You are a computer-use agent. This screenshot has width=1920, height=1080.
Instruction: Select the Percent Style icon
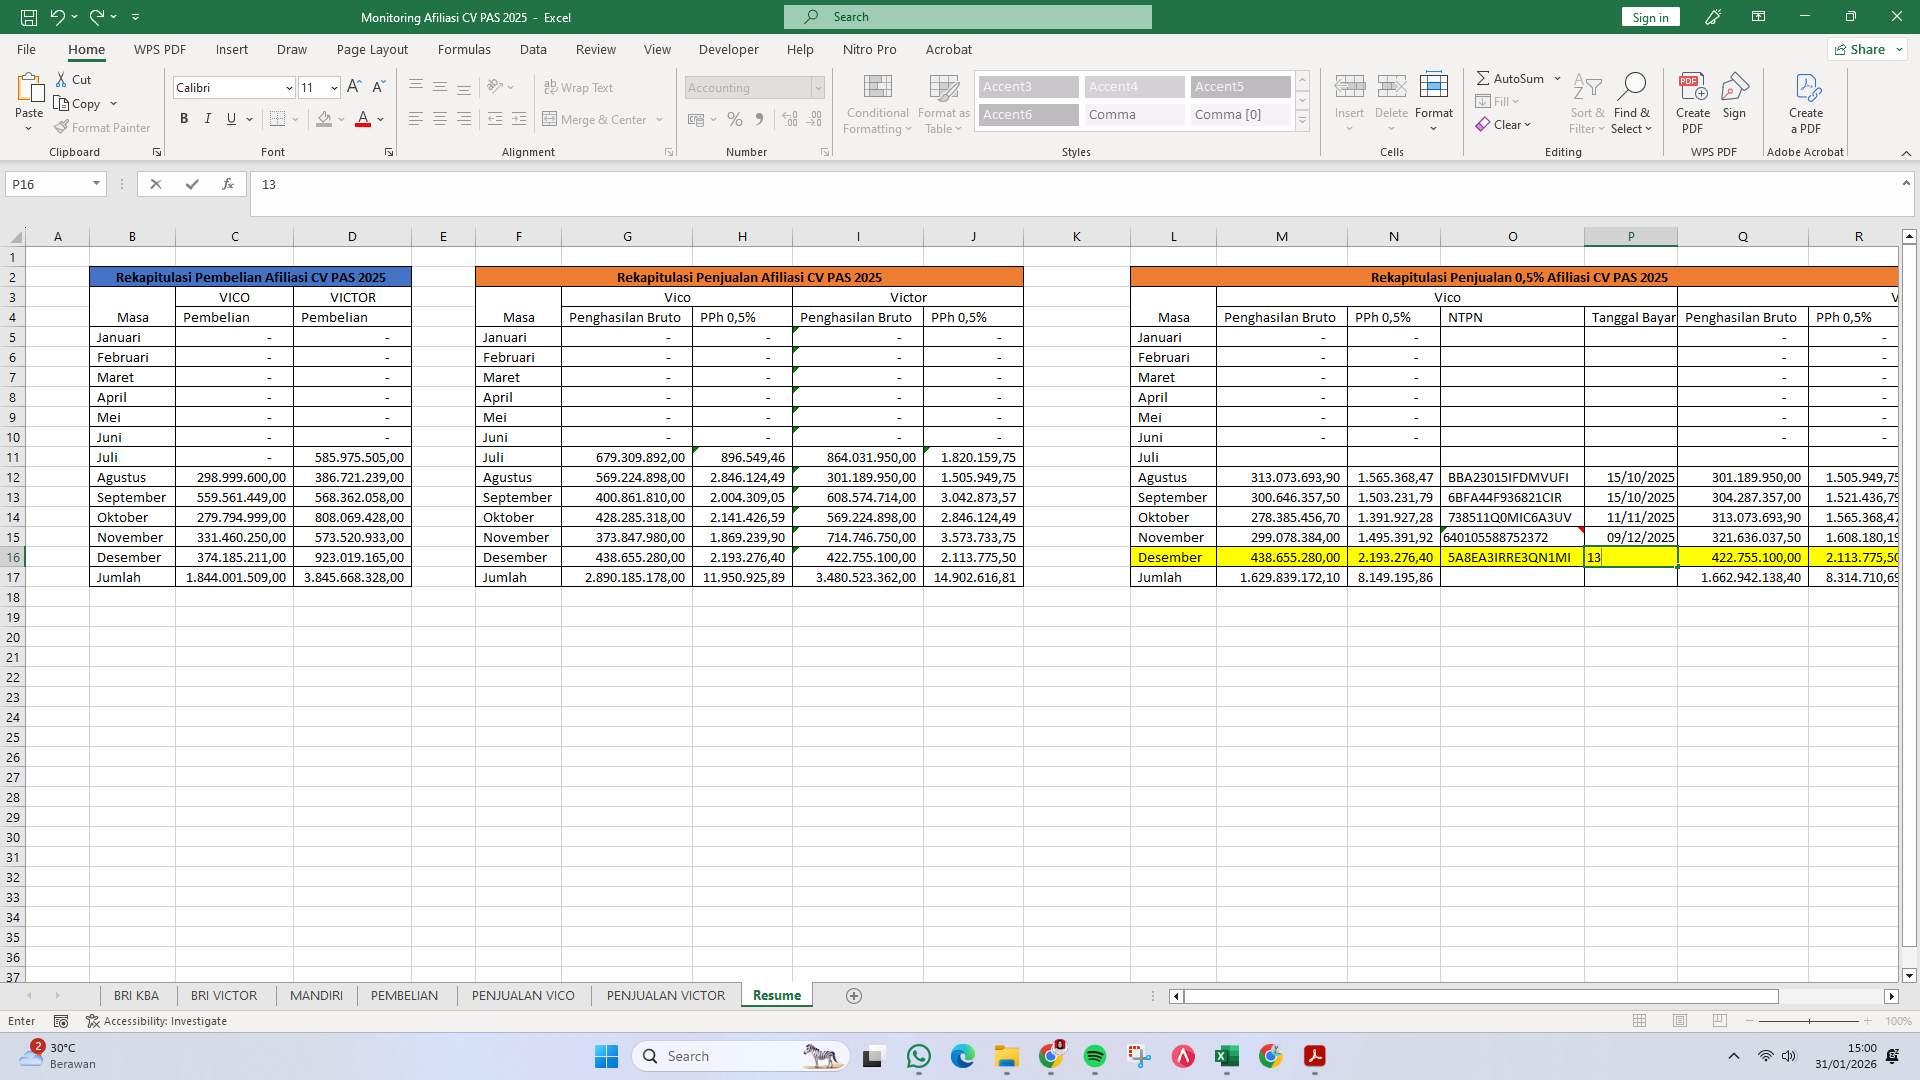click(x=735, y=119)
